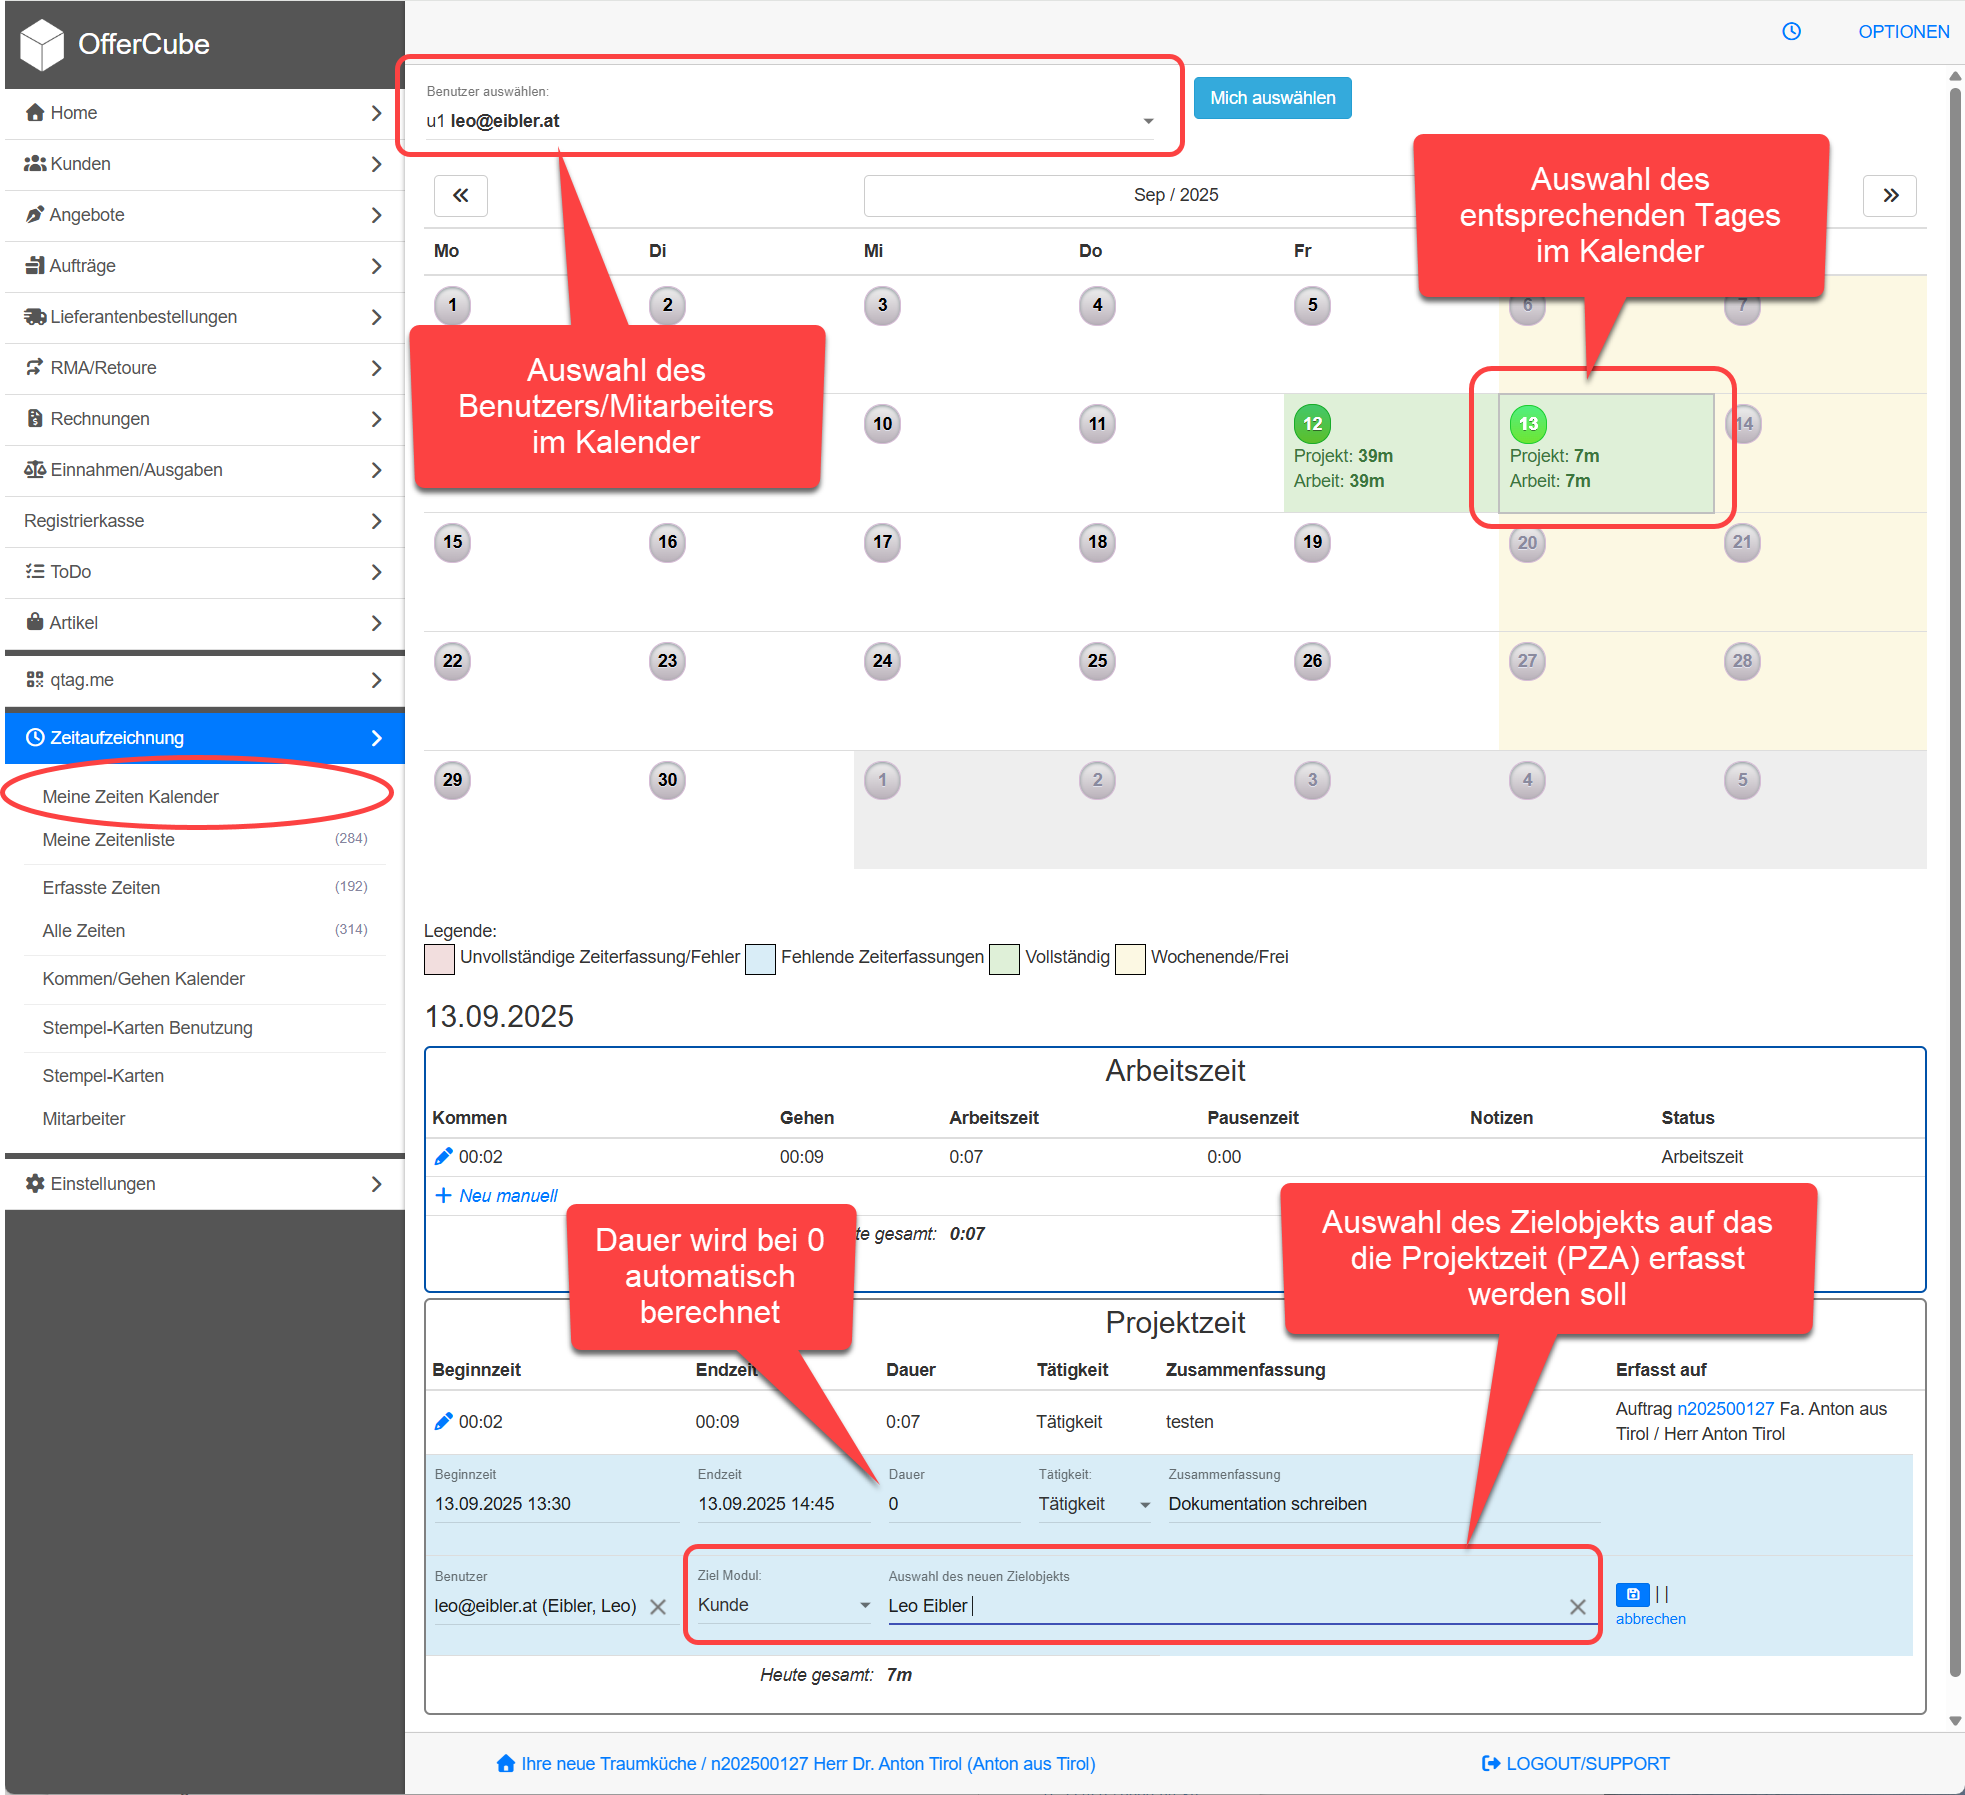The width and height of the screenshot is (1965, 1795).
Task: Go to next month with double-right arrow
Action: pyautogui.click(x=1889, y=195)
